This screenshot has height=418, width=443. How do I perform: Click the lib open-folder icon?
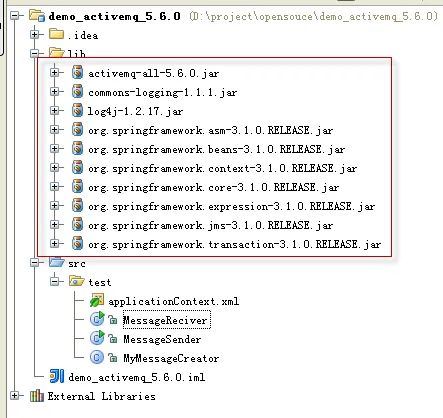click(57, 52)
